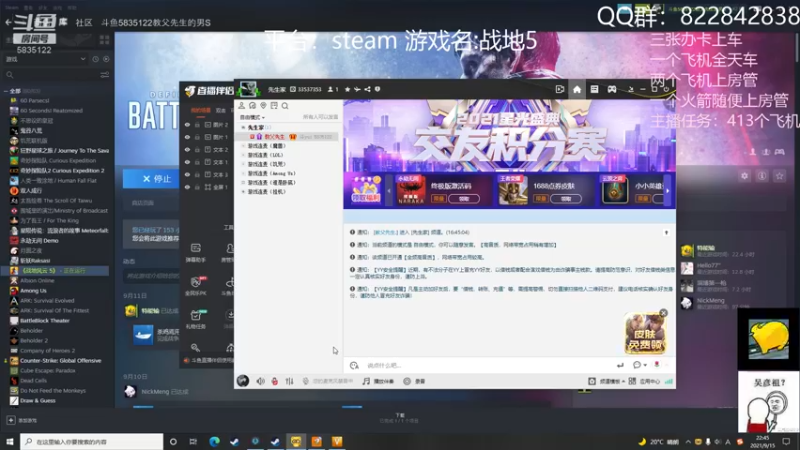
Task: Open the audio mixer sliders icon in YY
Action: pos(289,381)
